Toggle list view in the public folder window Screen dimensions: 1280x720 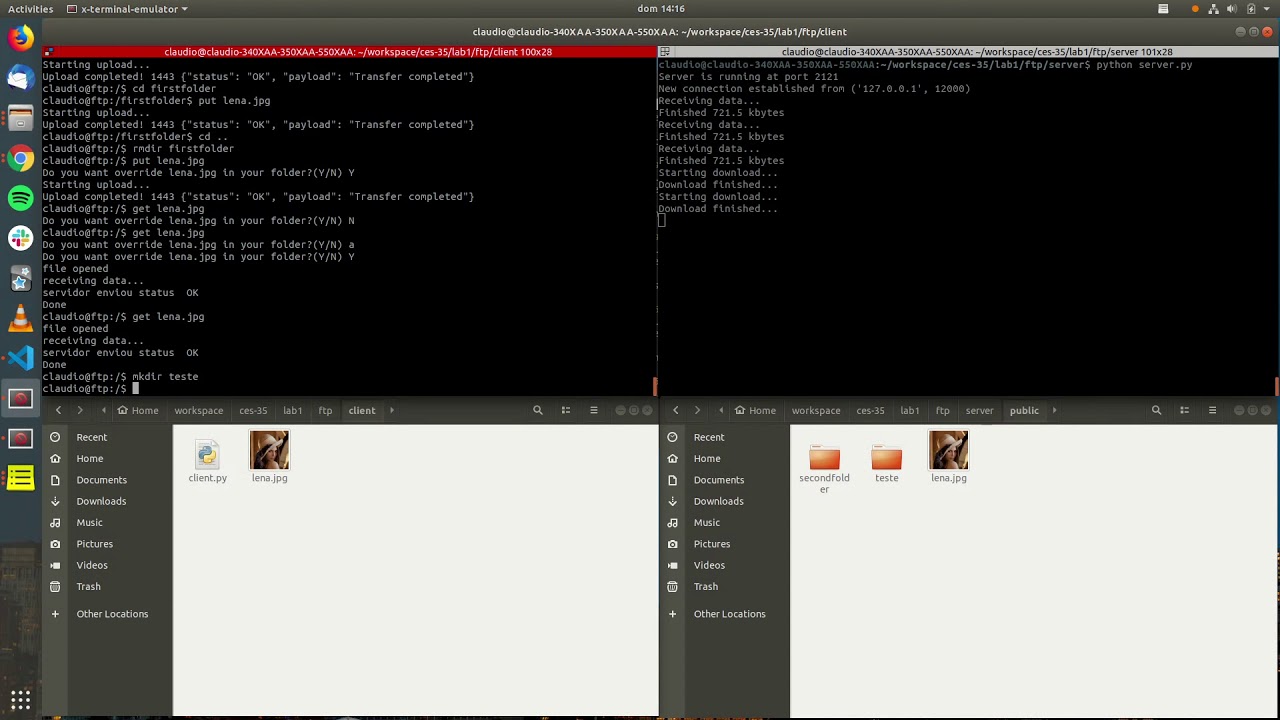pos(1184,410)
